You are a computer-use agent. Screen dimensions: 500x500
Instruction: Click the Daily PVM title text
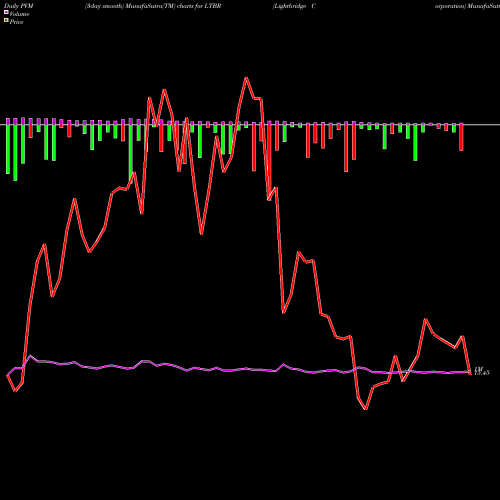coord(19,6)
